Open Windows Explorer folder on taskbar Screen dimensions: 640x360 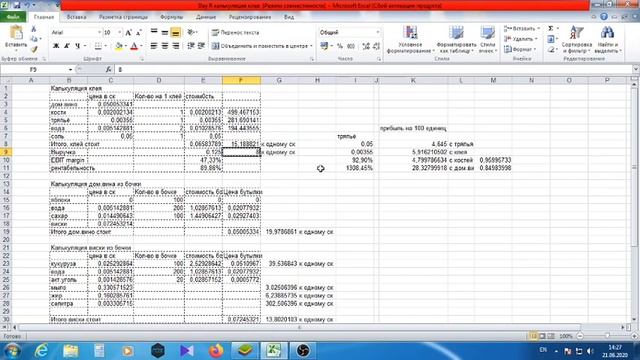pos(71,351)
